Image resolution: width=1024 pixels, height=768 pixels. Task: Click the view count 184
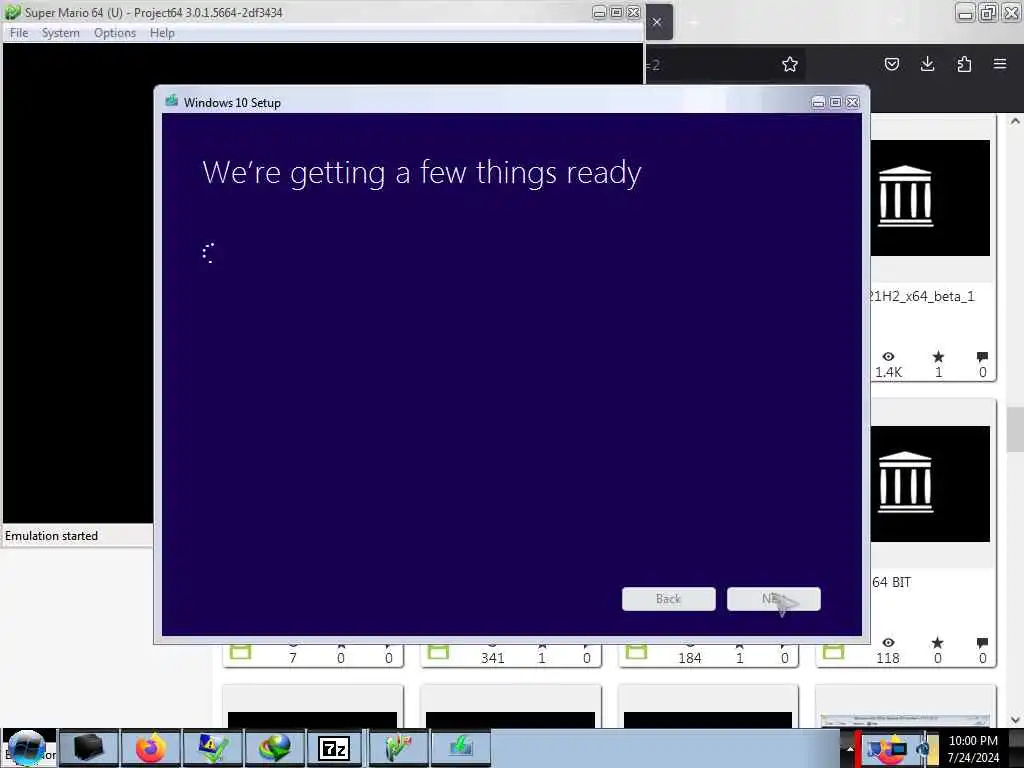(x=690, y=658)
